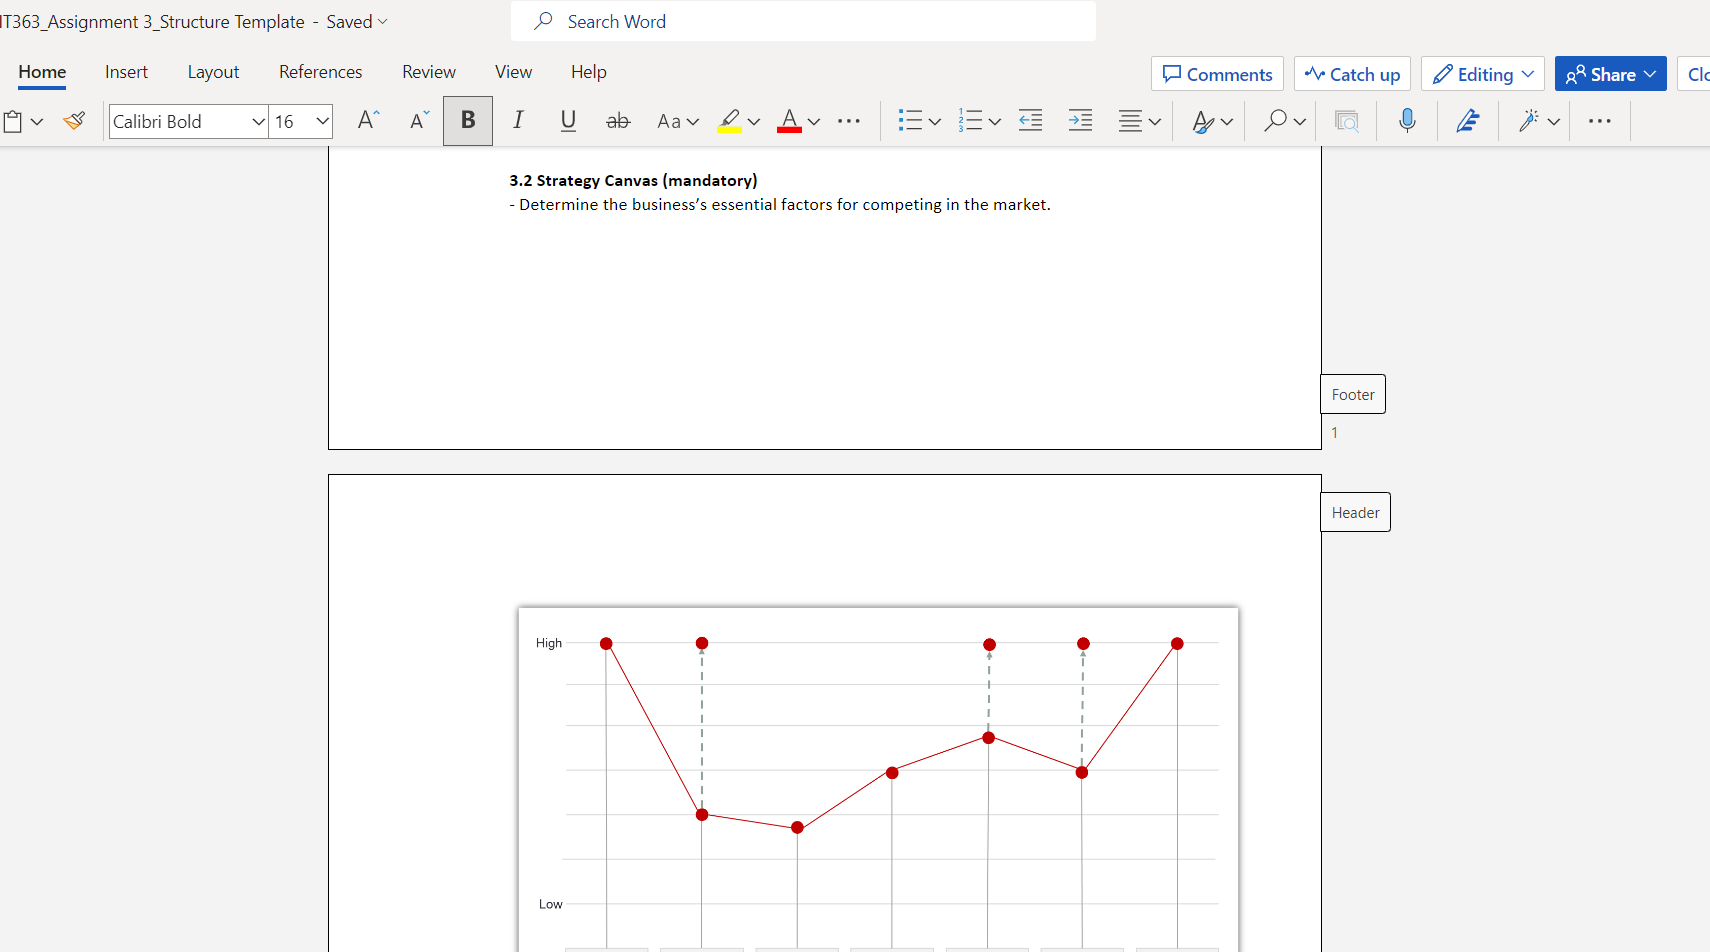
Task: Click the Dictate microphone icon
Action: [1407, 121]
